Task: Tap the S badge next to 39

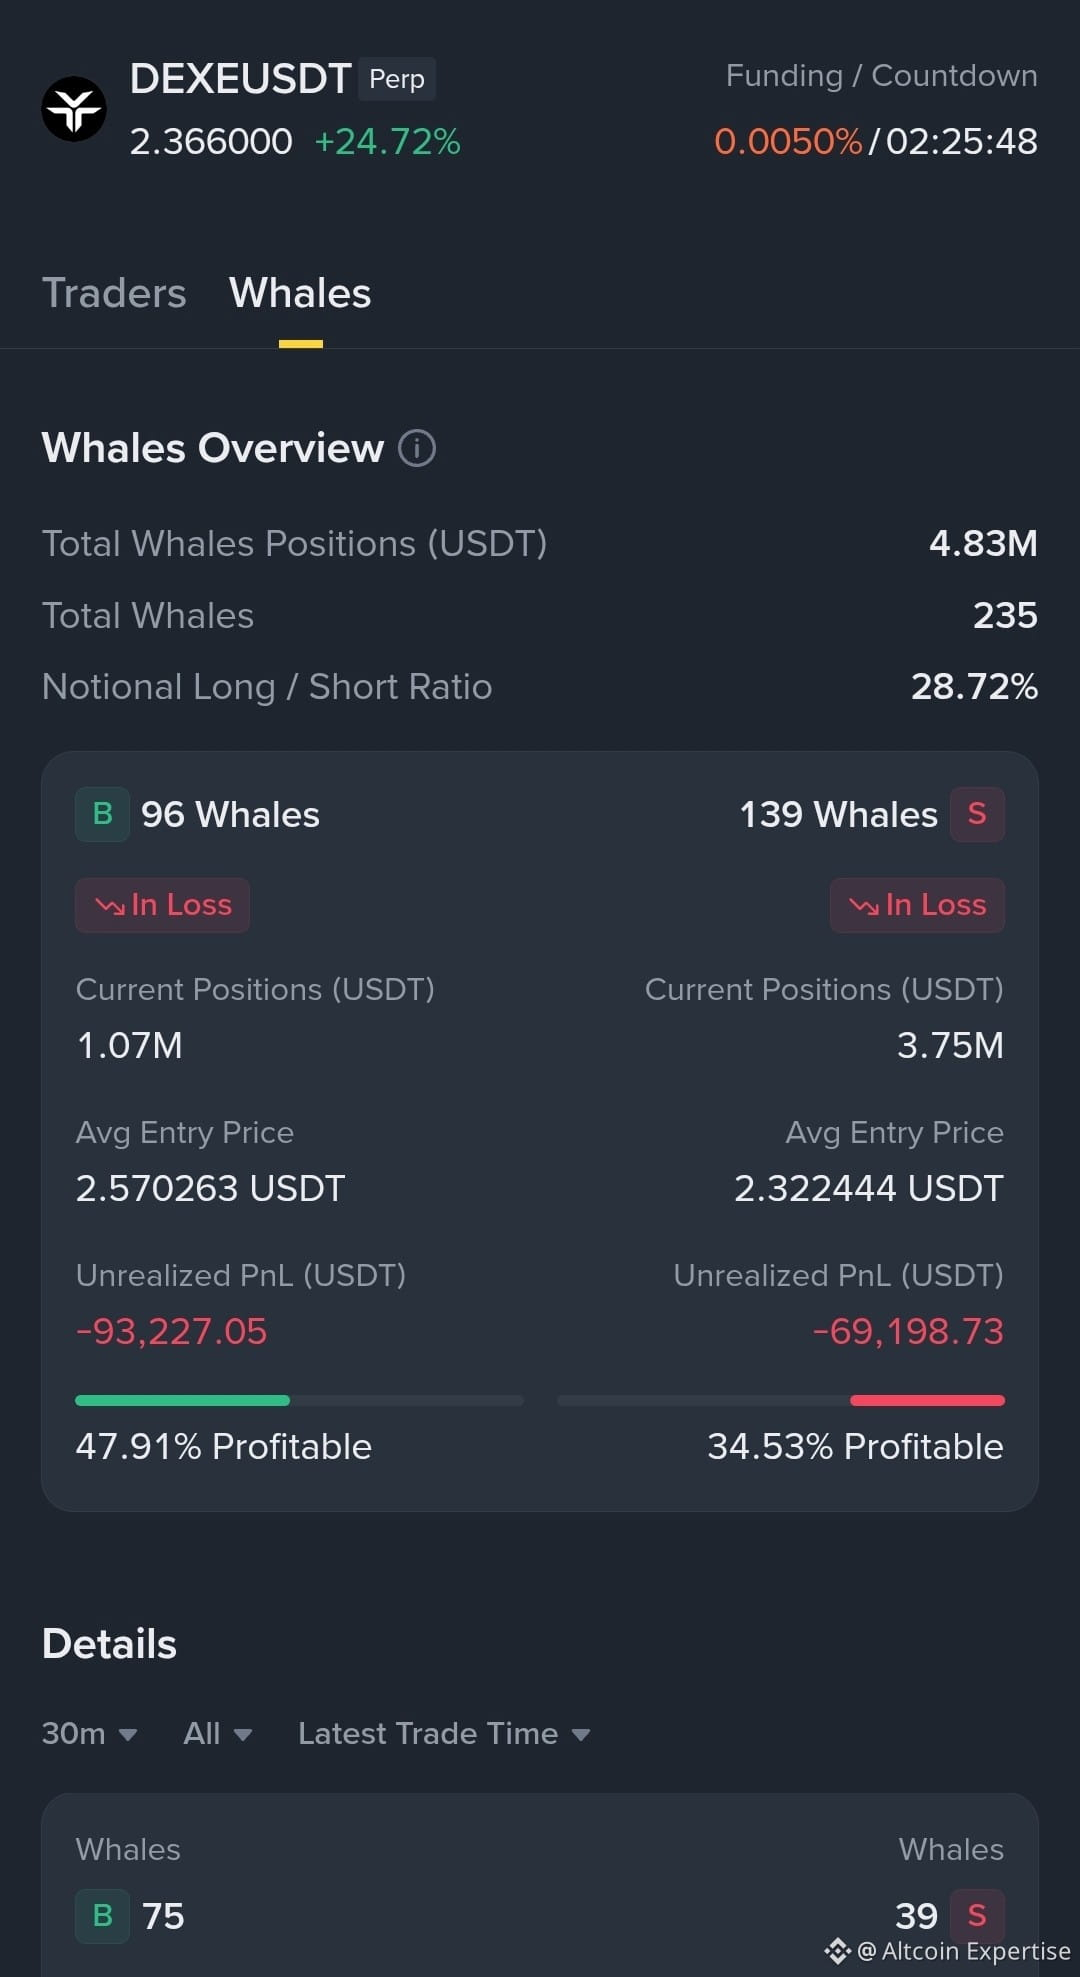Action: [x=977, y=1916]
